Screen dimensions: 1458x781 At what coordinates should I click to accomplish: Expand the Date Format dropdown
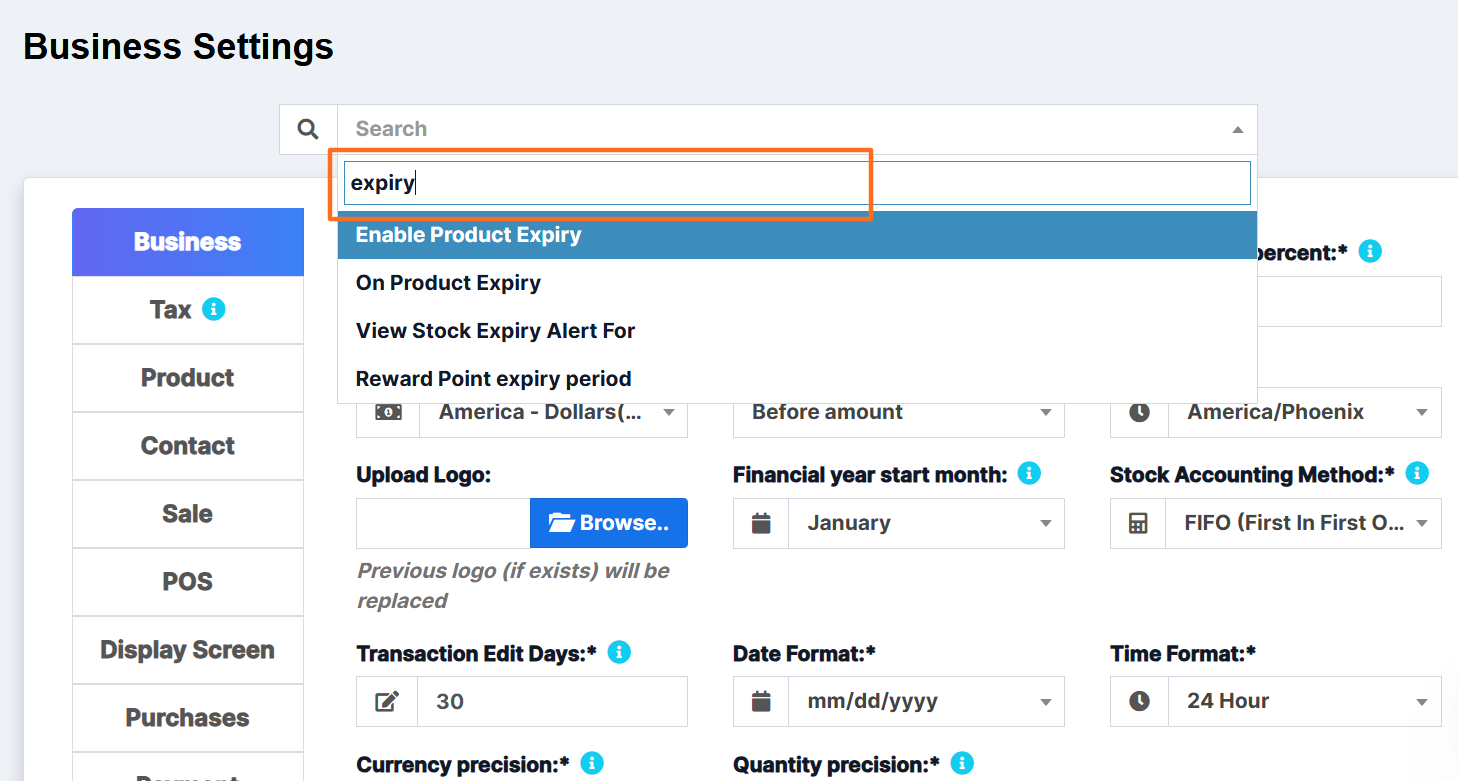926,701
